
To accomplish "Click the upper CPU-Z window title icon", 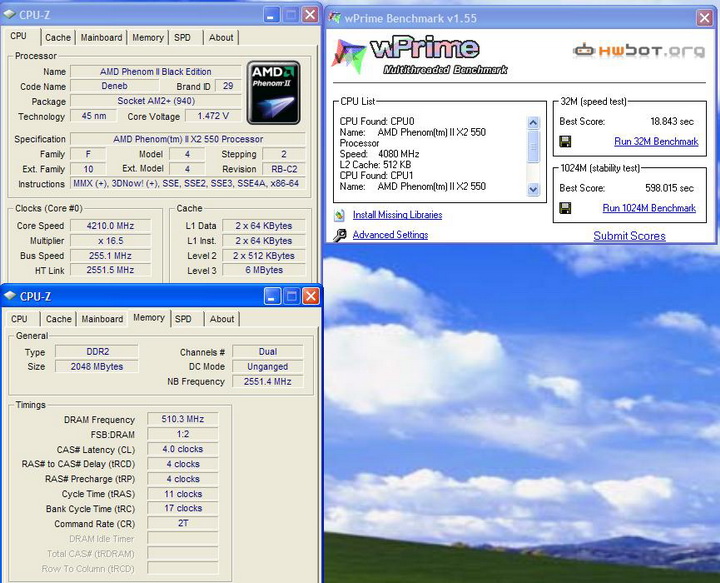I will (x=9, y=15).
